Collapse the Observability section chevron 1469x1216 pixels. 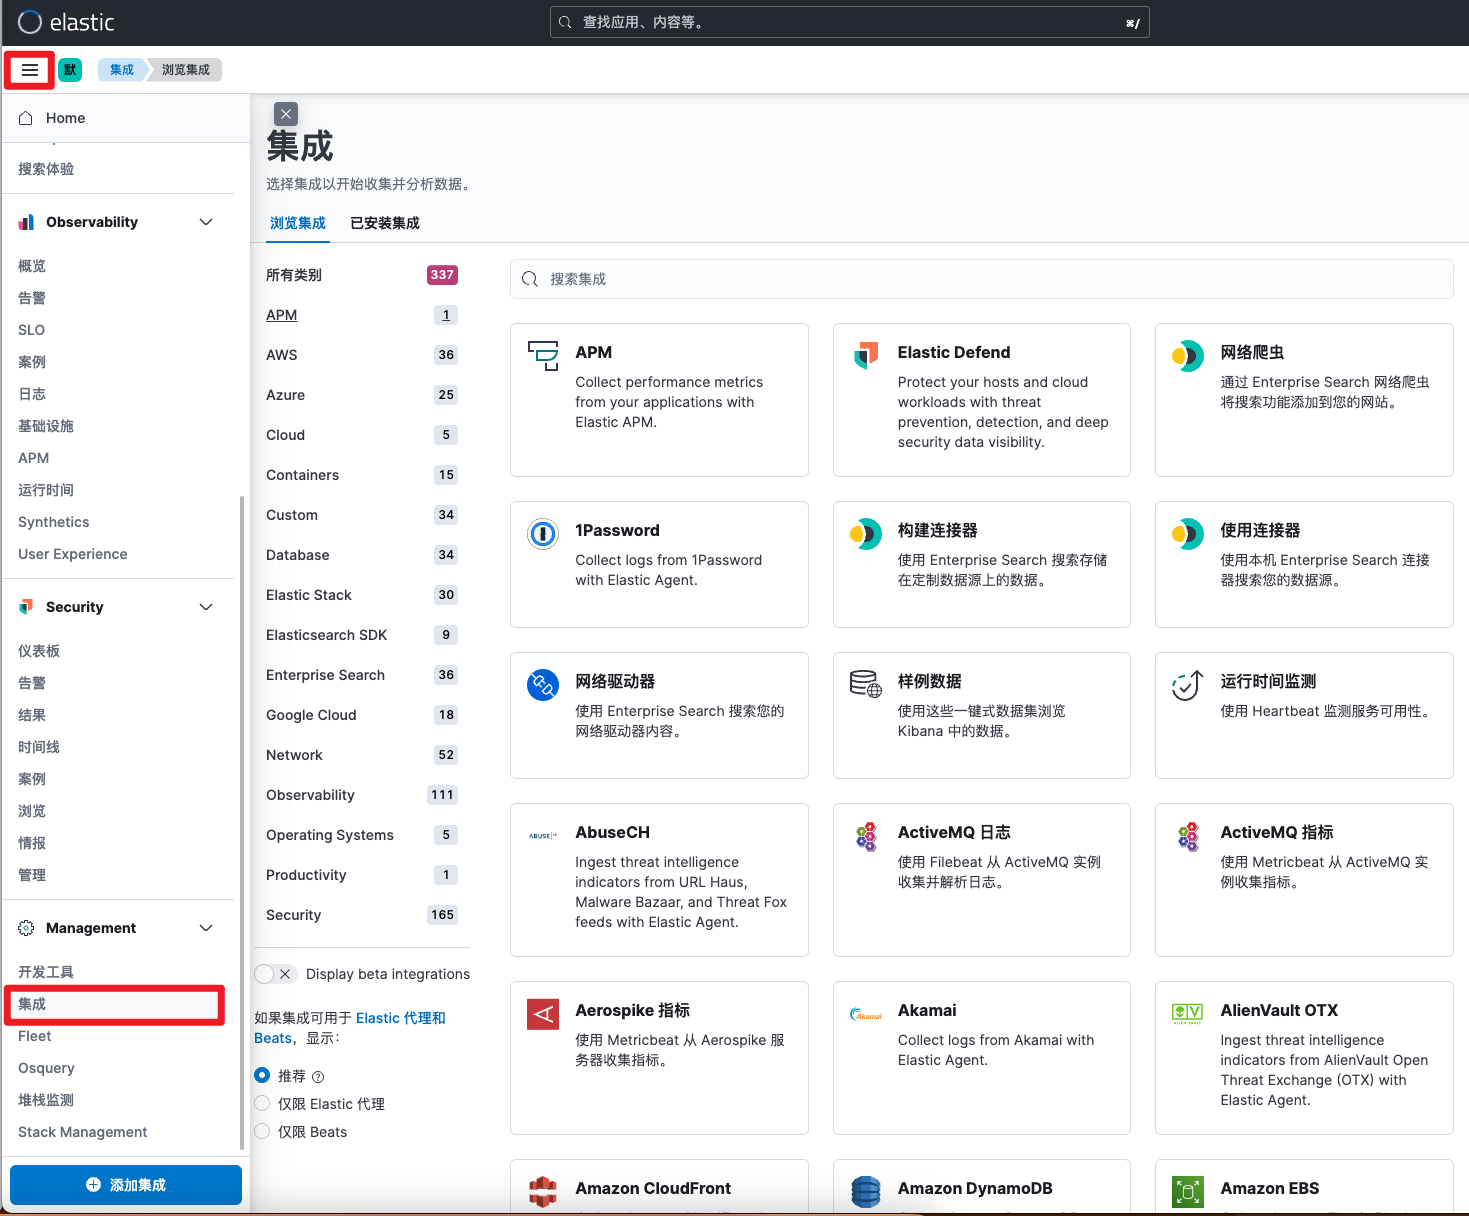(206, 222)
